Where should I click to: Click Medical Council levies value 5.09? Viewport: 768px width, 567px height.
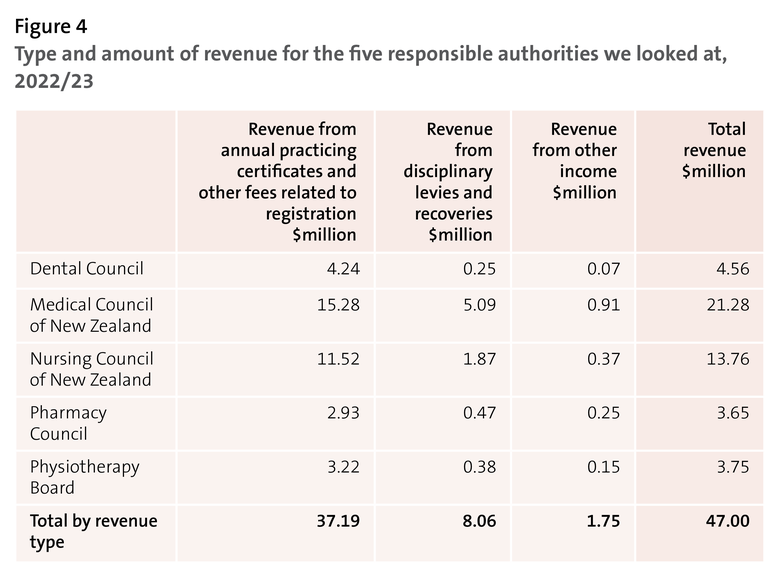click(x=480, y=305)
